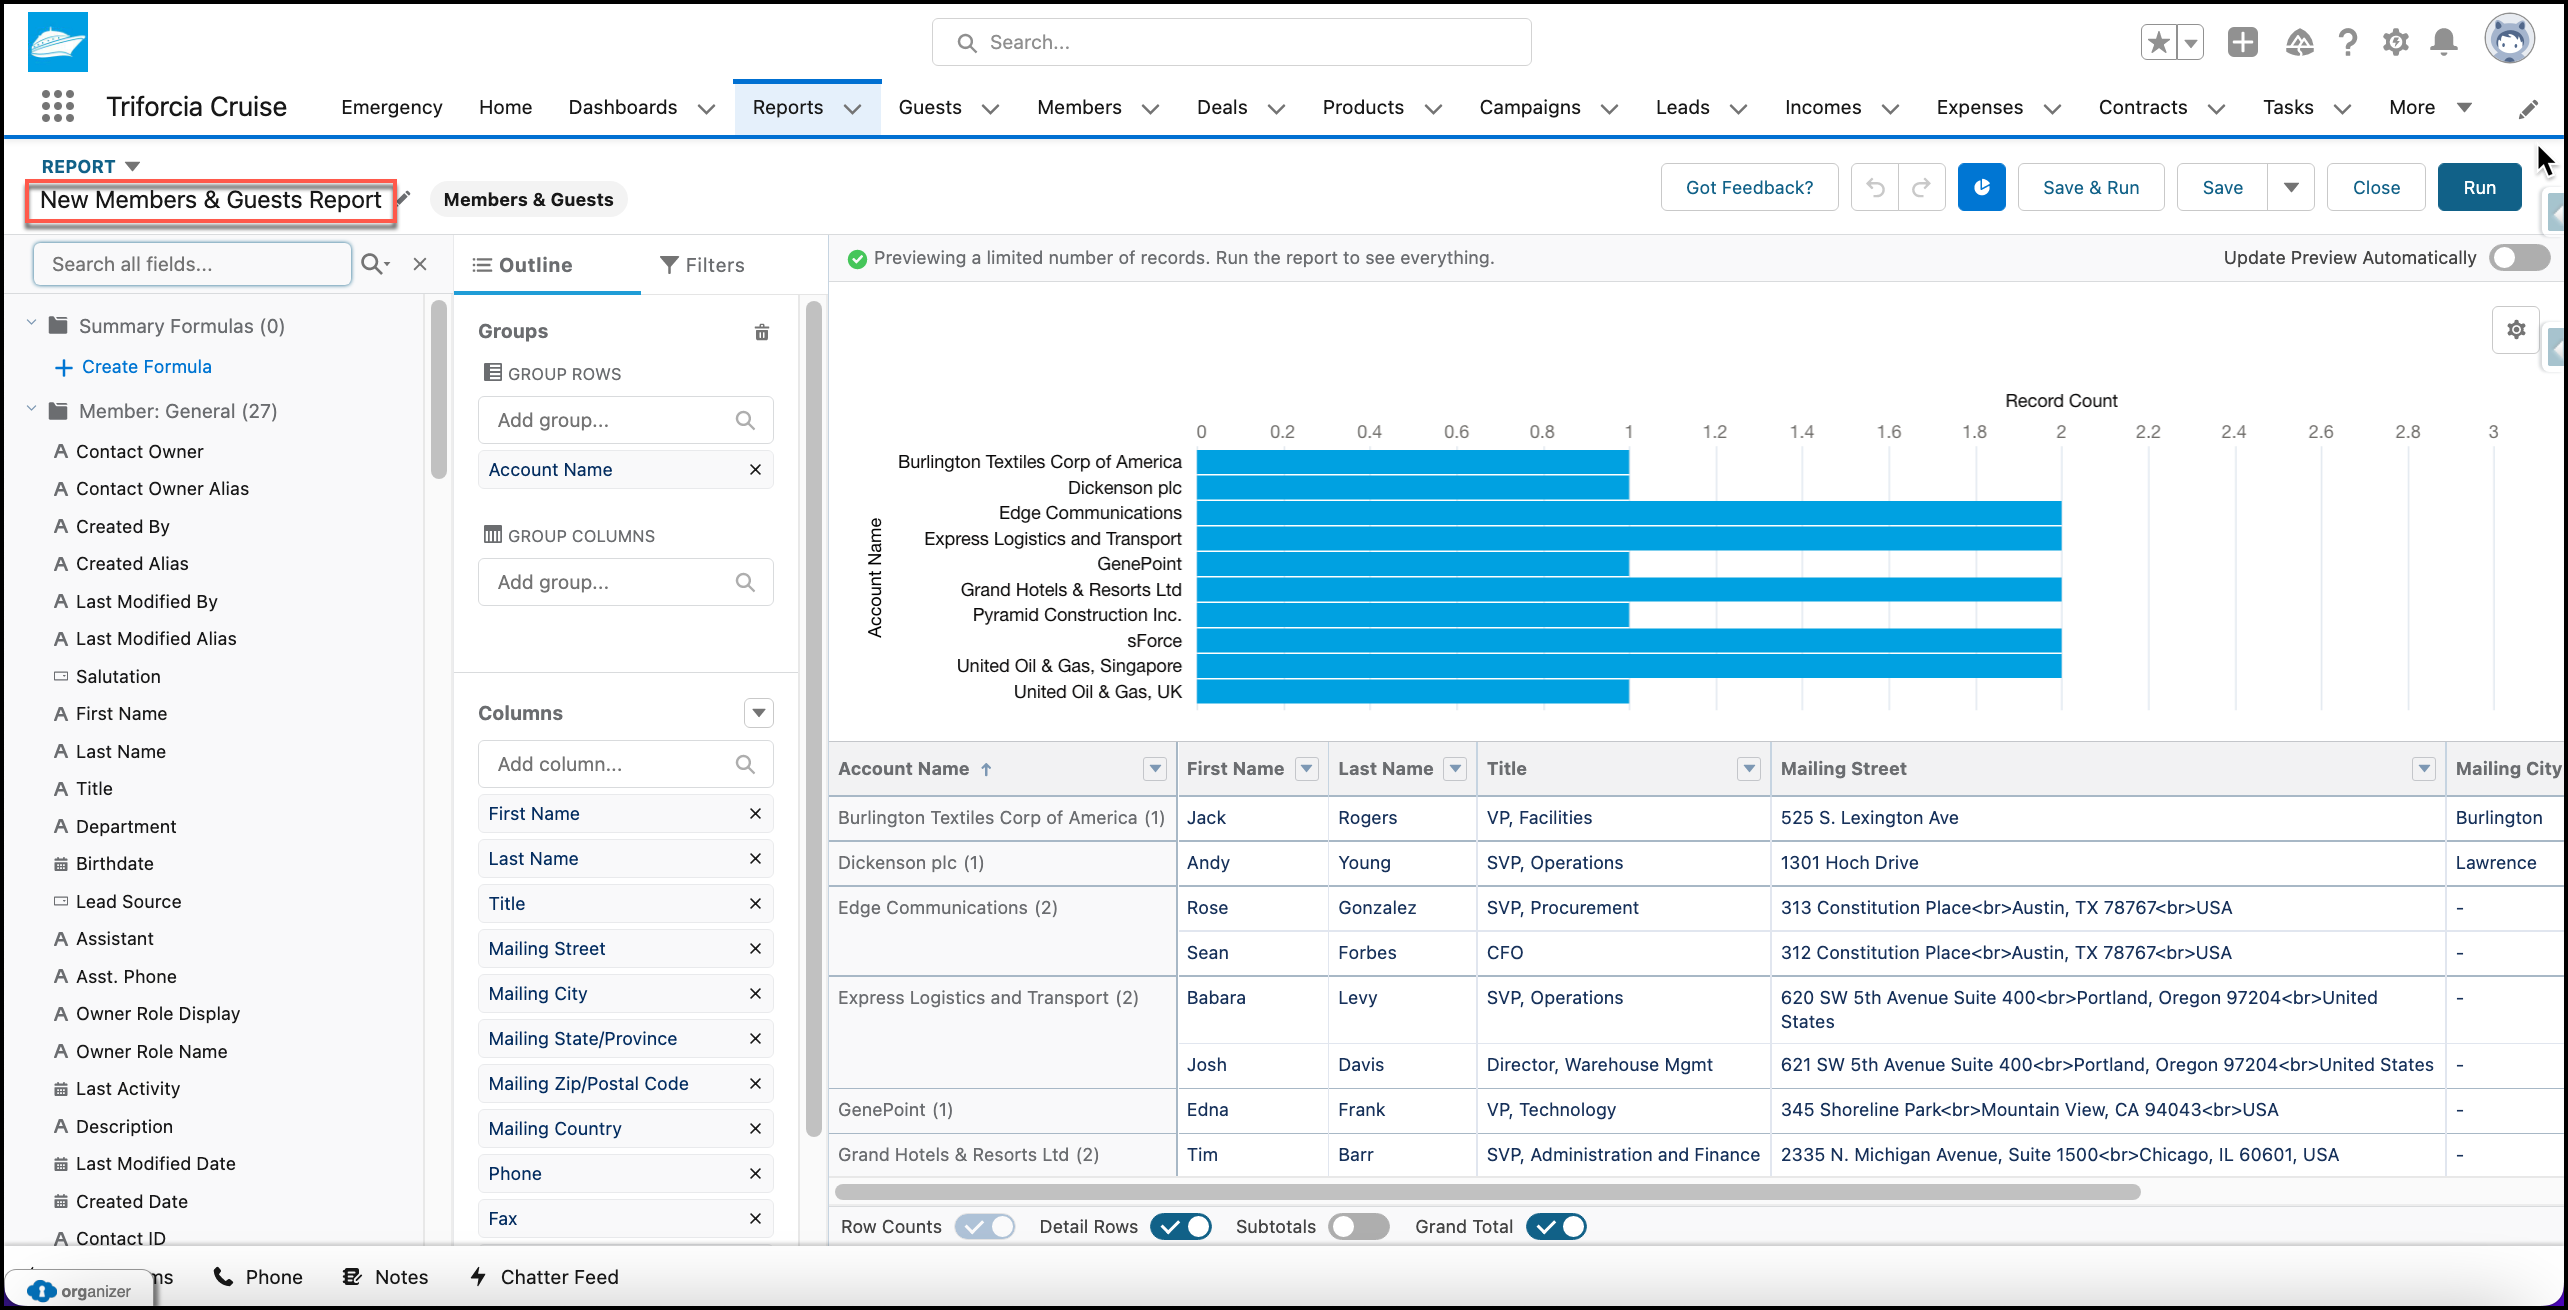Click the navigation edit pencil icon
Screen dimensions: 2568x1310
[2528, 108]
